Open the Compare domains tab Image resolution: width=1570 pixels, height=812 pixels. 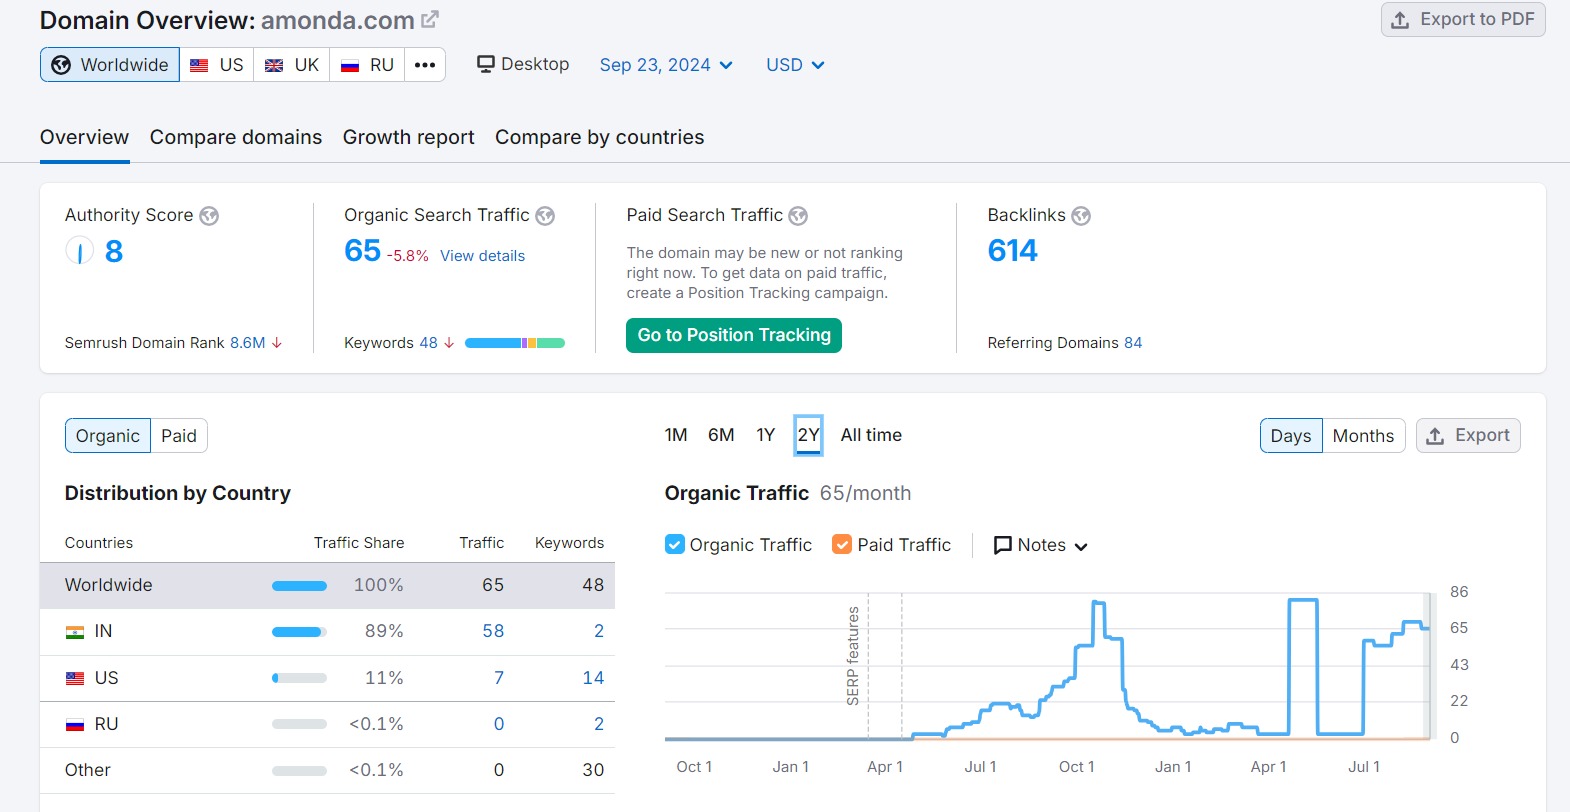(236, 137)
